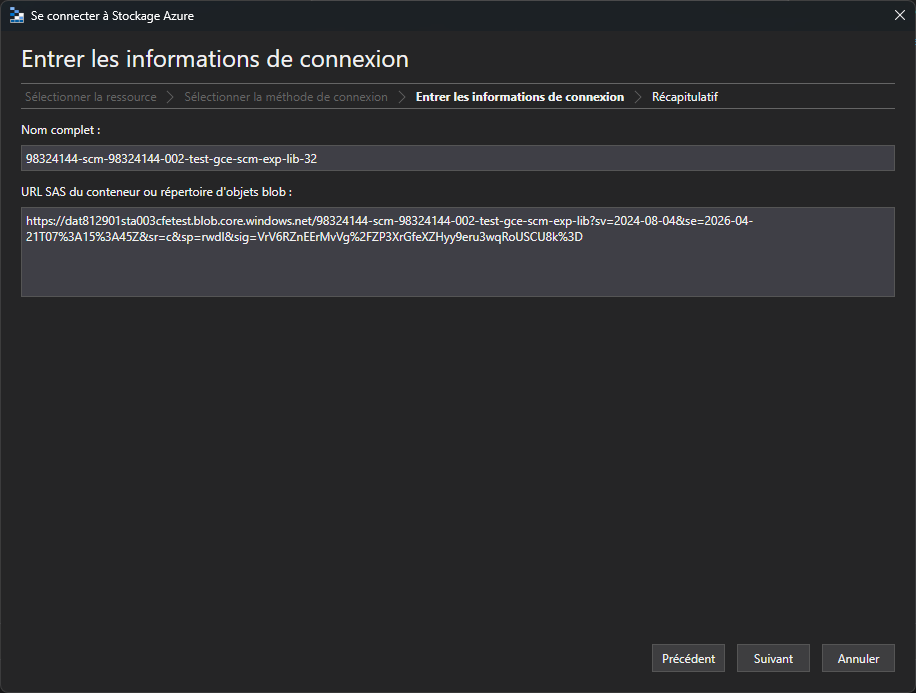Go to Sélectionner la ressource step

click(x=91, y=97)
